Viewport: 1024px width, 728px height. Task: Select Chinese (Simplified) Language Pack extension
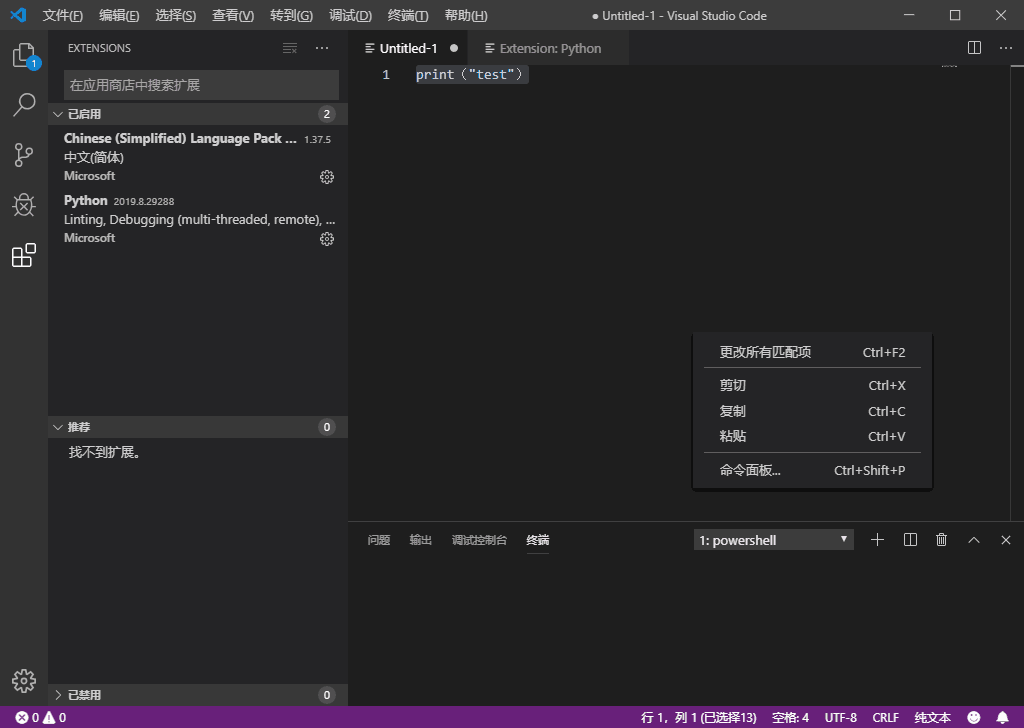pos(198,157)
